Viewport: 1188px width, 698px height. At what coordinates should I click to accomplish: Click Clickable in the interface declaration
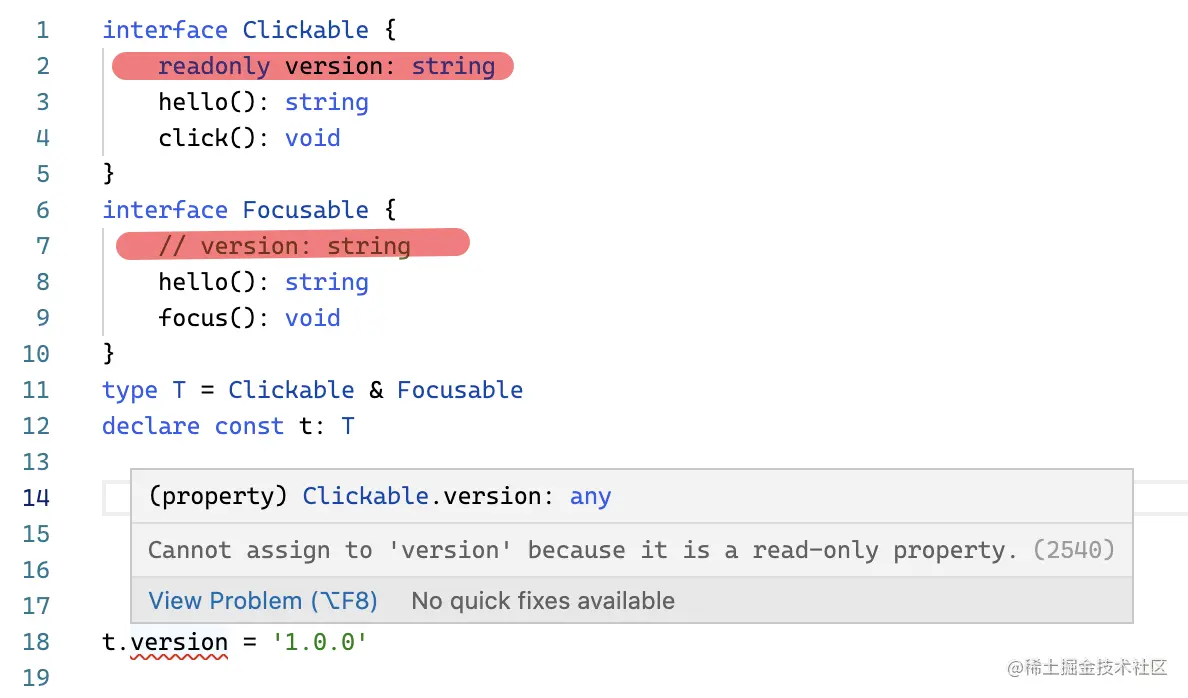pyautogui.click(x=305, y=30)
